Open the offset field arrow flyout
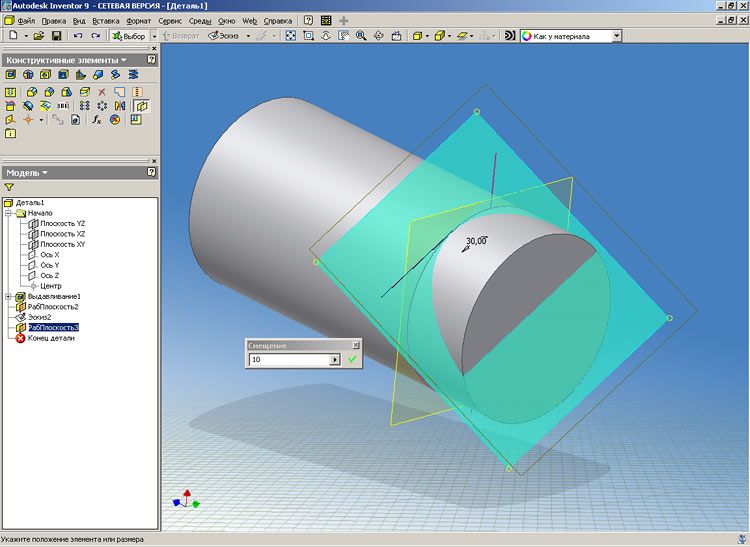This screenshot has width=750, height=547. point(335,360)
